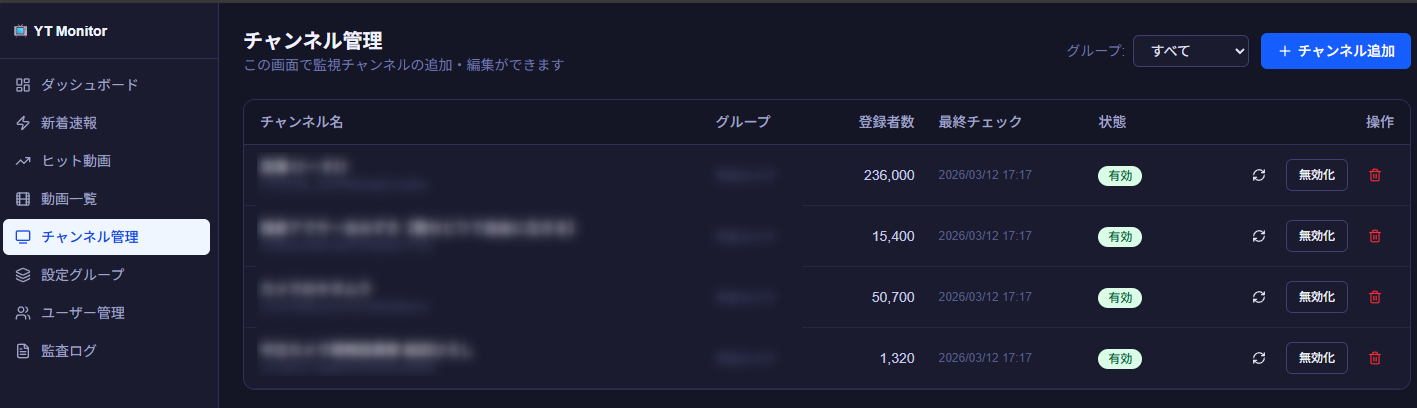Open the グループ filter dropdown
Image resolution: width=1417 pixels, height=408 pixels.
click(x=1190, y=50)
